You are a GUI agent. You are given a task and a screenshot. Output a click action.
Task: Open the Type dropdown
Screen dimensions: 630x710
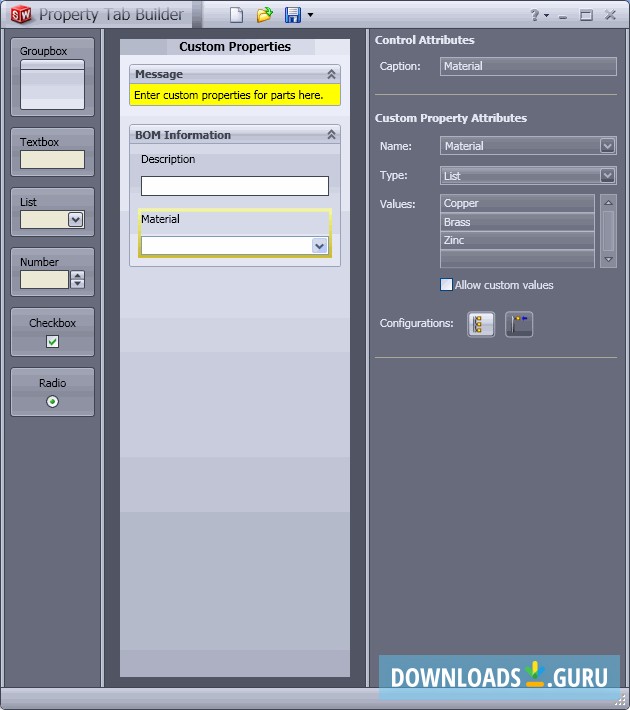coord(607,175)
